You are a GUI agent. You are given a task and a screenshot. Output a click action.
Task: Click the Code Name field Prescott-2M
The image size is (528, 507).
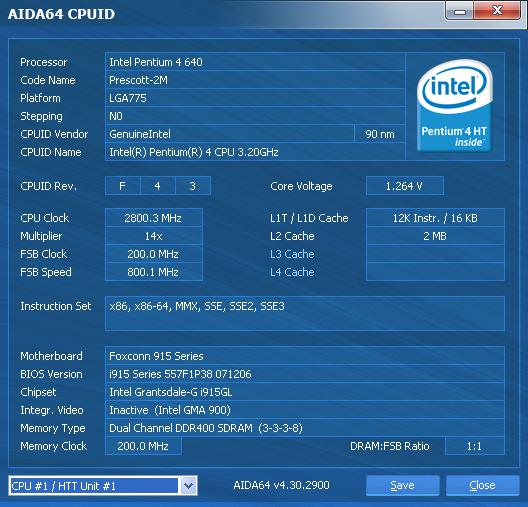[255, 80]
